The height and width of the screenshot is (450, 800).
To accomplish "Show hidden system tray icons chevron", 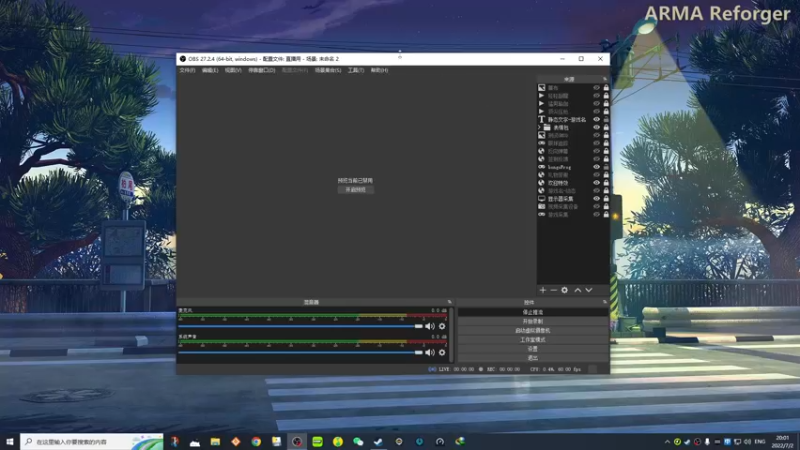I will (667, 442).
